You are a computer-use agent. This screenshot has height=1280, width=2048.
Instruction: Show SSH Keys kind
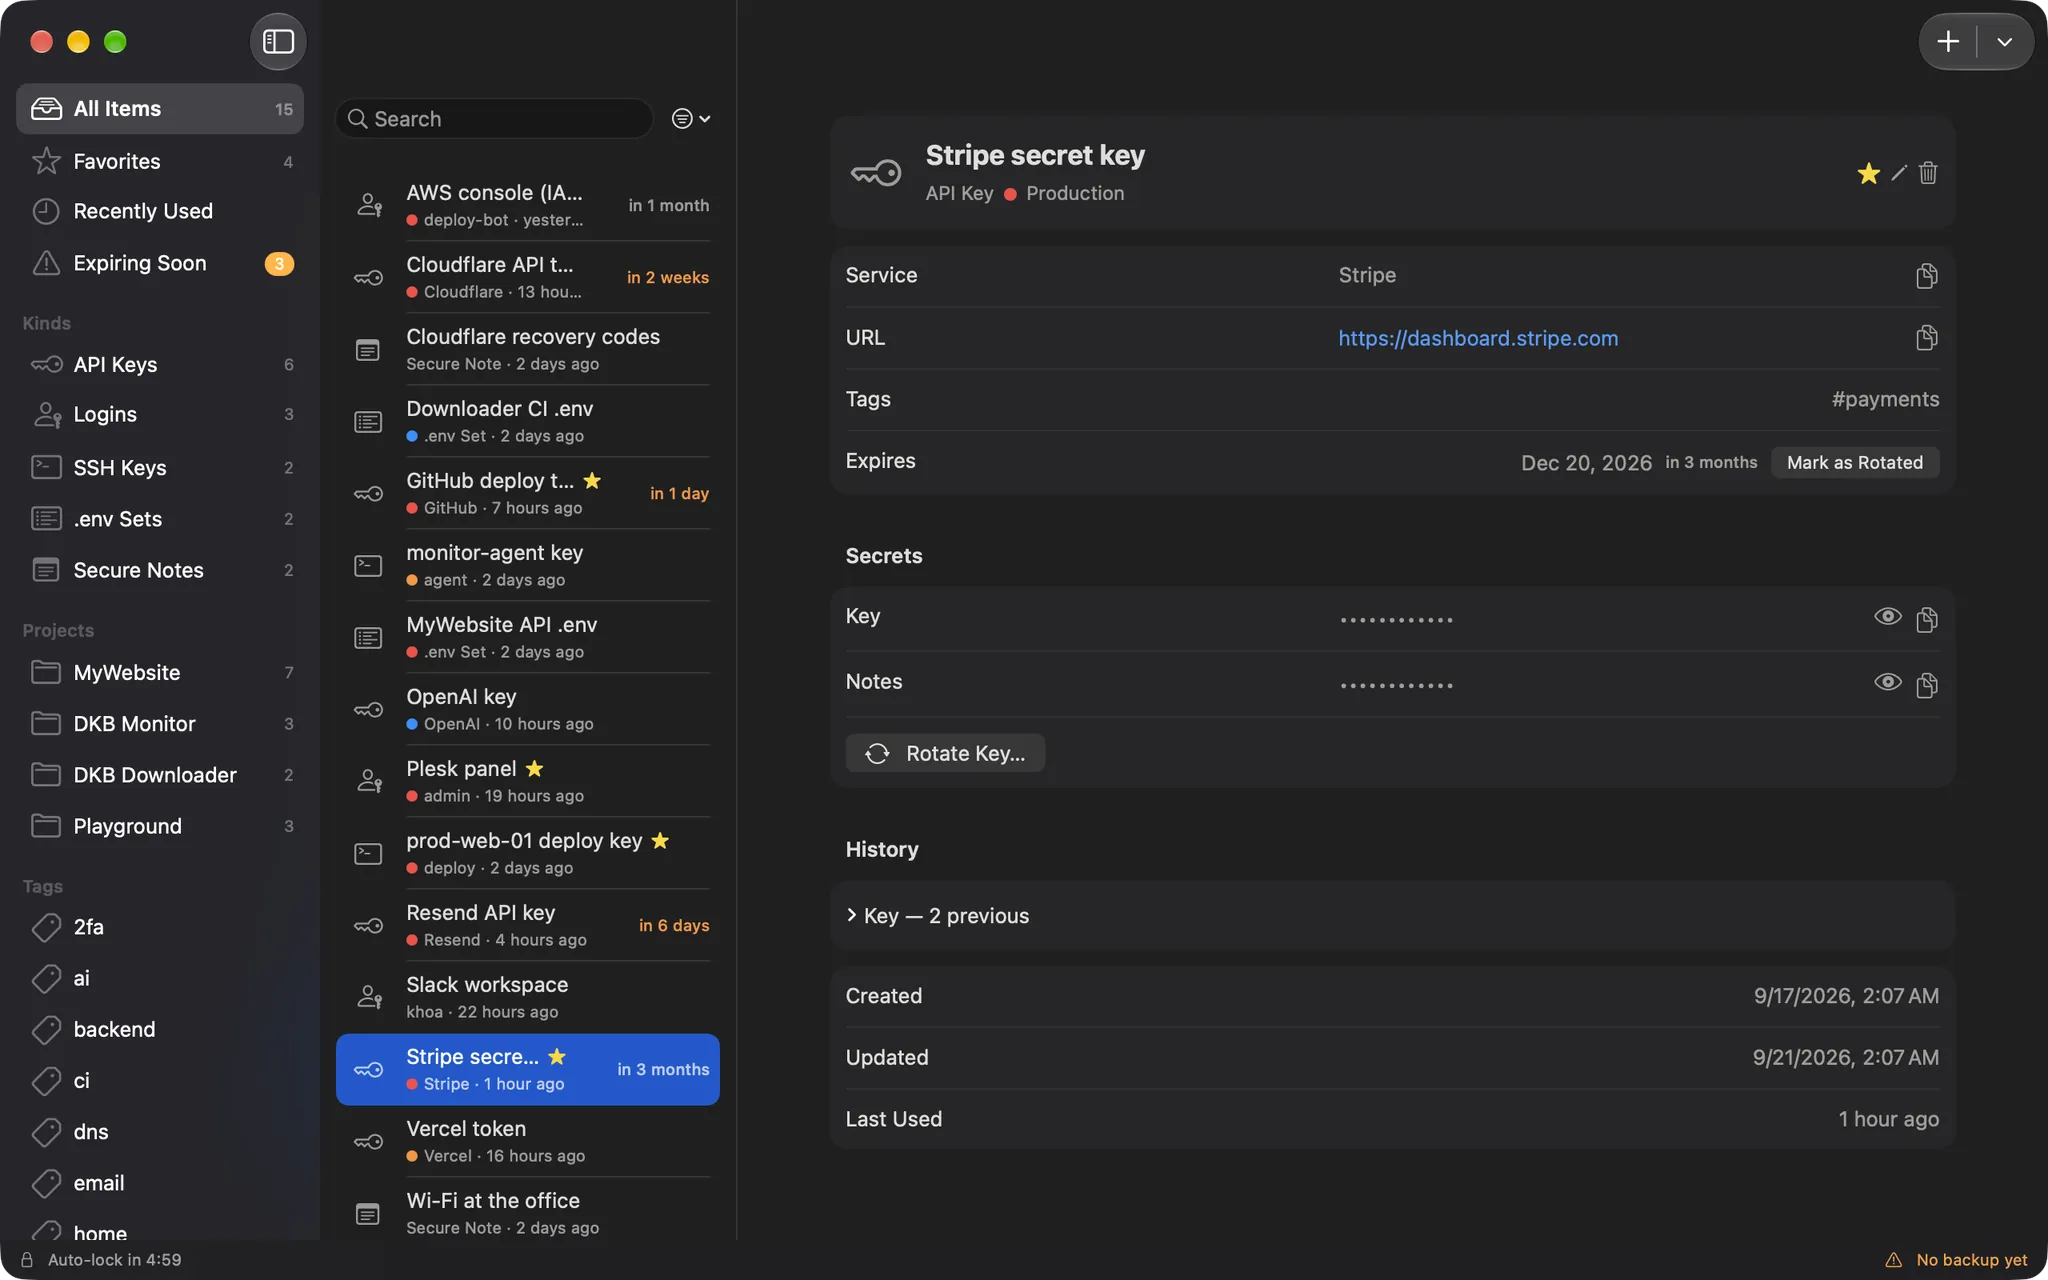coord(160,467)
